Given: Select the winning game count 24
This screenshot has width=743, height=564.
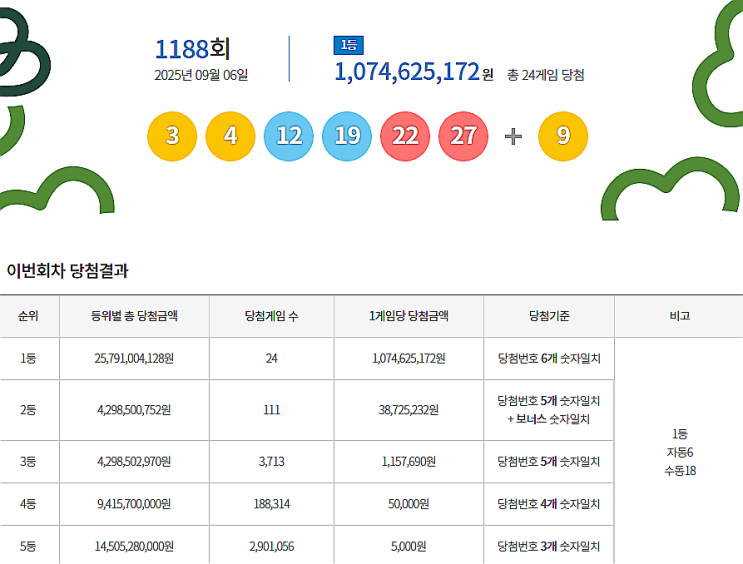Looking at the screenshot, I should [x=272, y=358].
